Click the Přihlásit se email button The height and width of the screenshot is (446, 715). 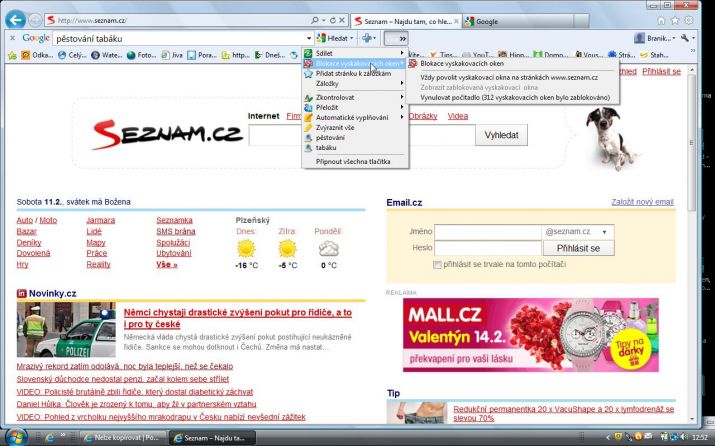[578, 248]
